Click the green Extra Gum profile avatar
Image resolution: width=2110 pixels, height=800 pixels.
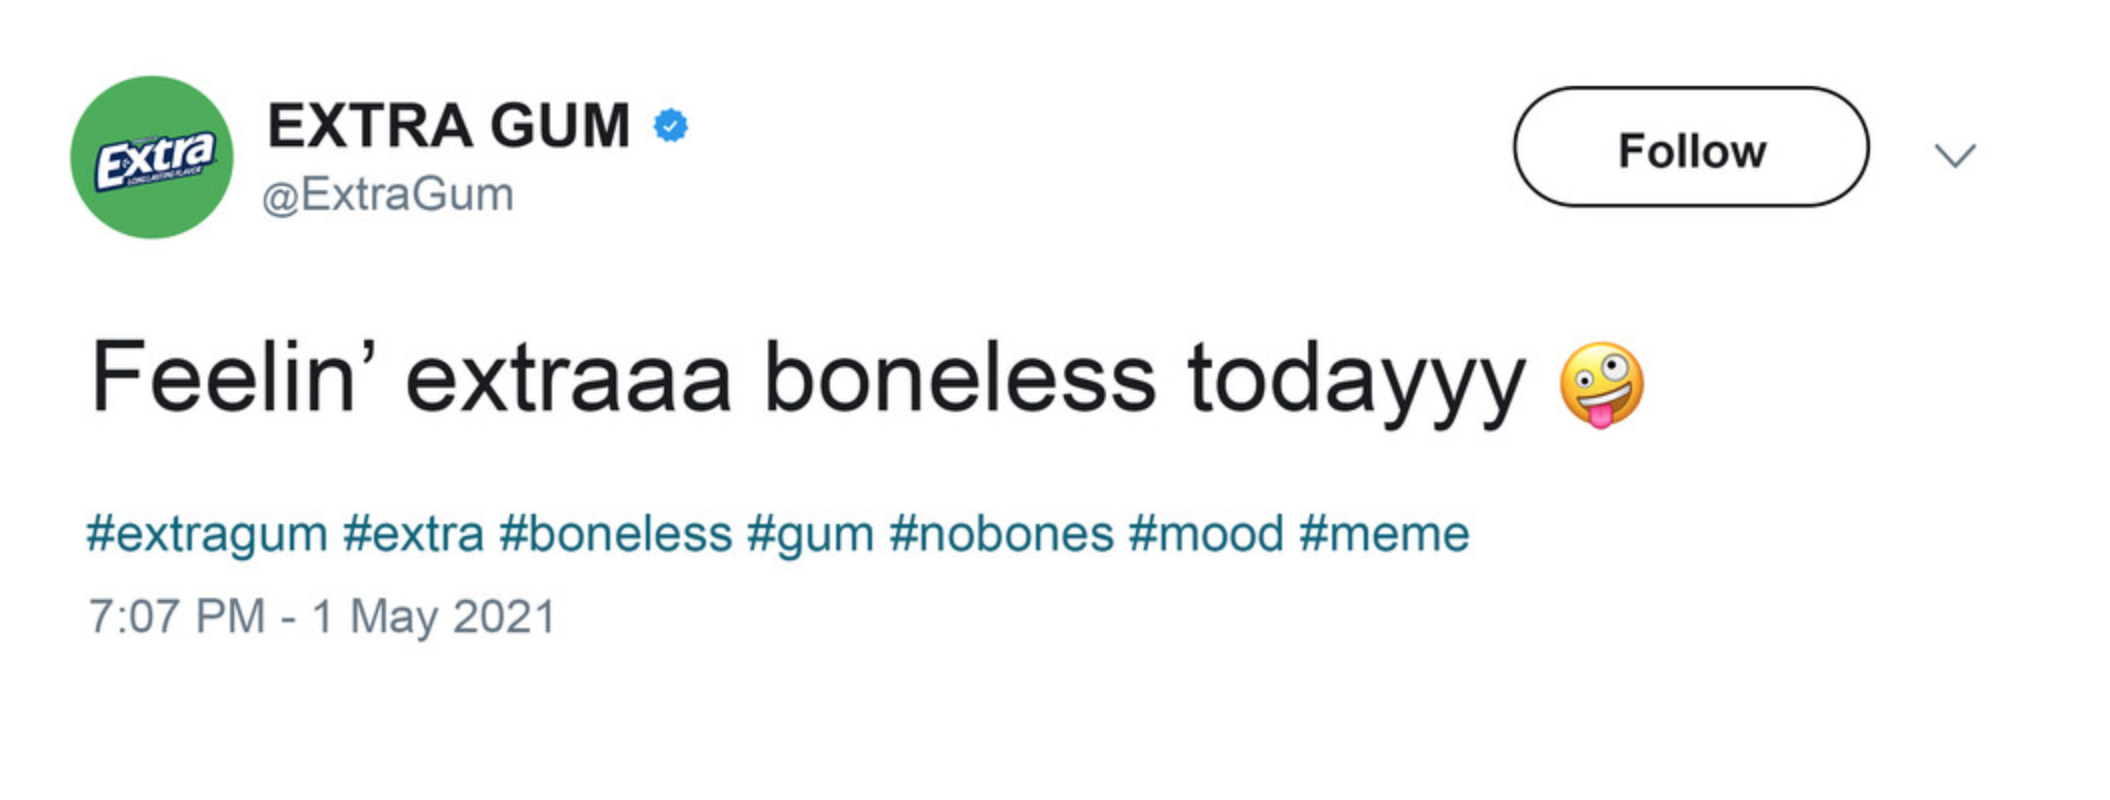click(152, 157)
